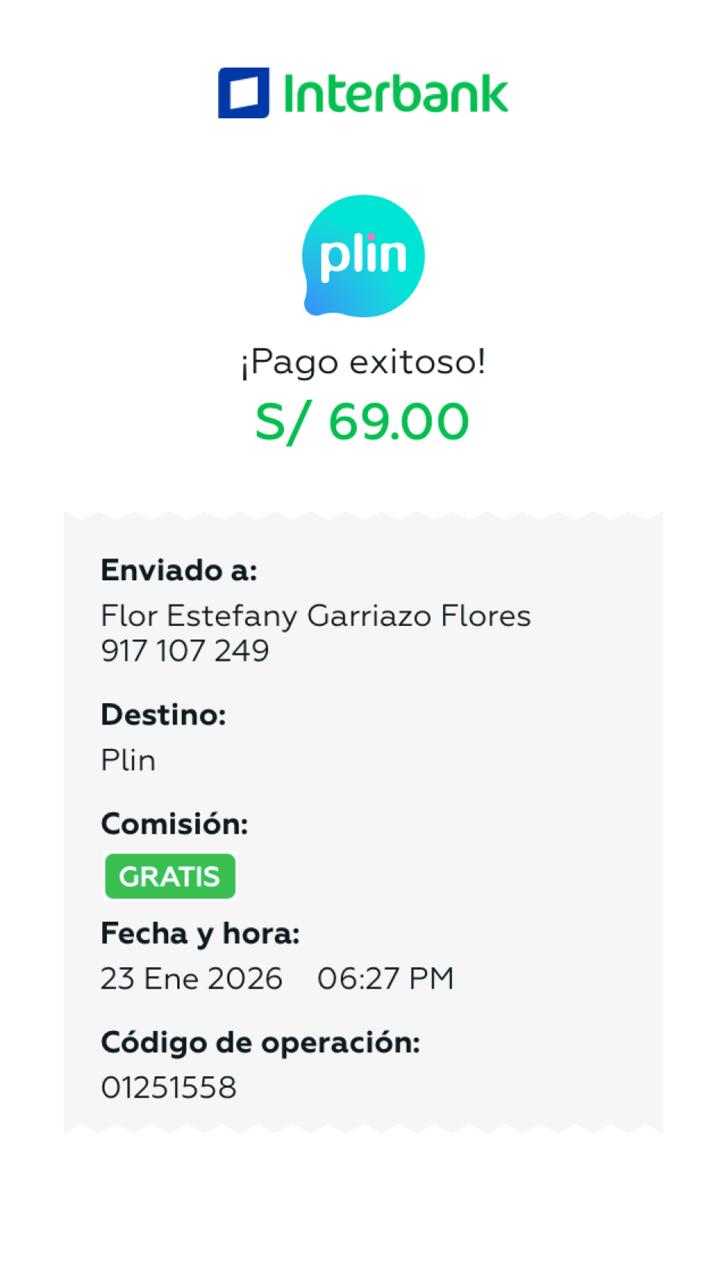This screenshot has width=727, height=1280.
Task: Select the Plin destination value text
Action: click(x=128, y=761)
